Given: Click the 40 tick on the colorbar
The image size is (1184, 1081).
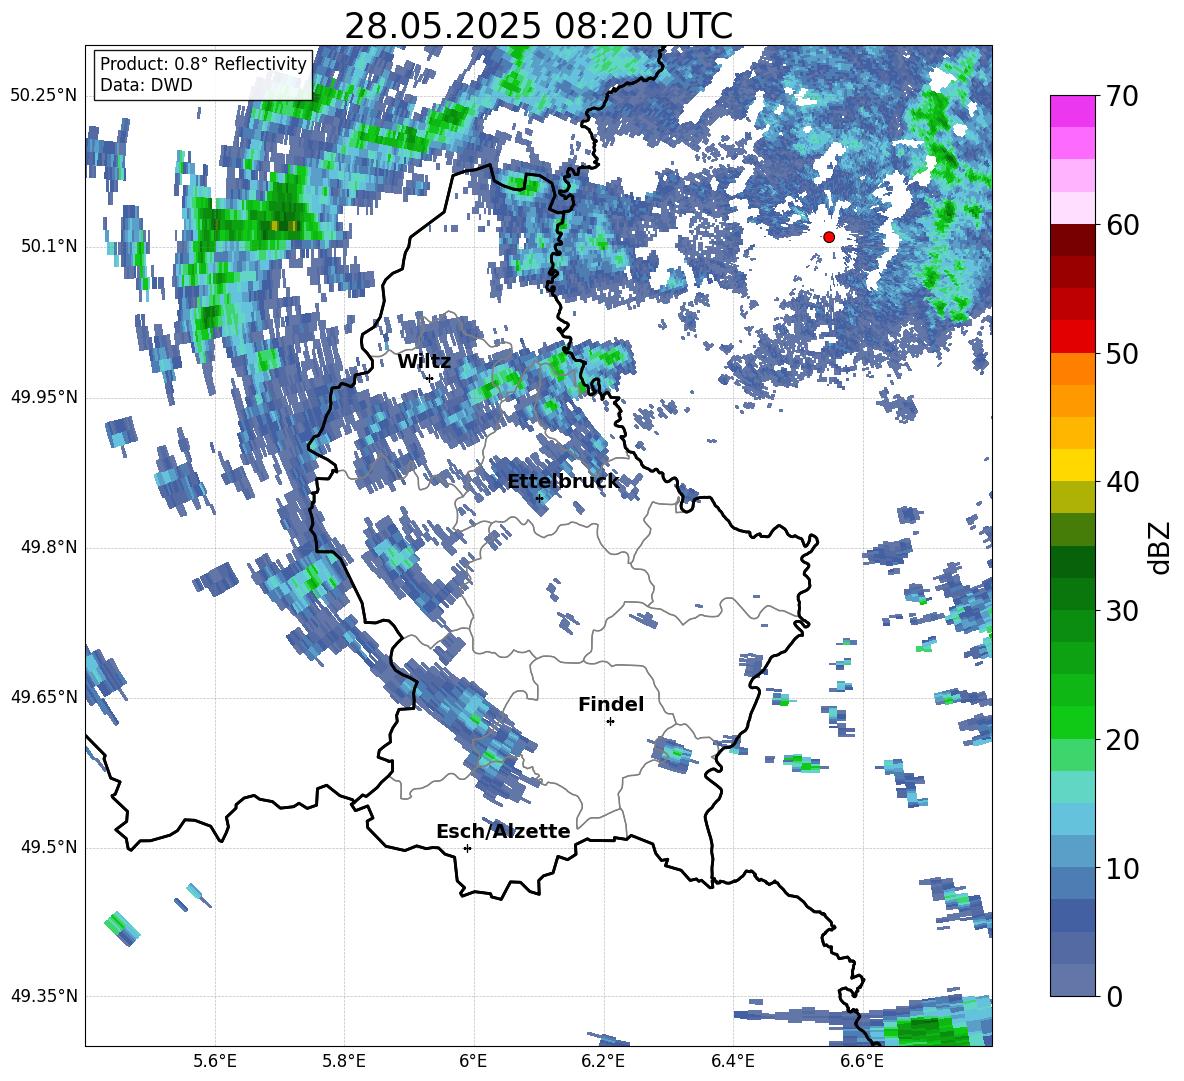Looking at the screenshot, I should coord(1121,482).
